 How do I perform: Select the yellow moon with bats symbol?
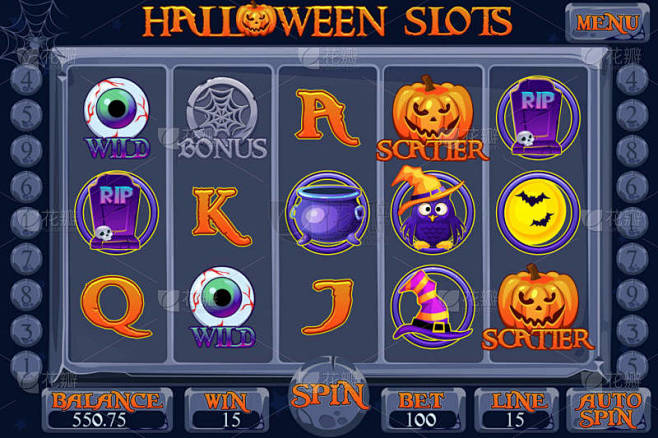538,212
